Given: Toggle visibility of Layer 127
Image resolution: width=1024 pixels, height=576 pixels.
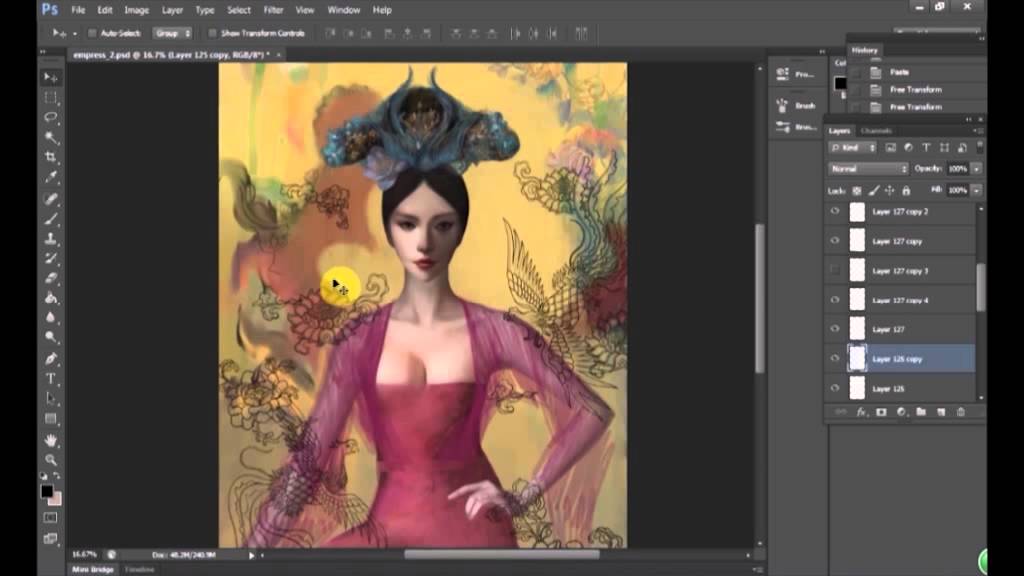Looking at the screenshot, I should (835, 329).
